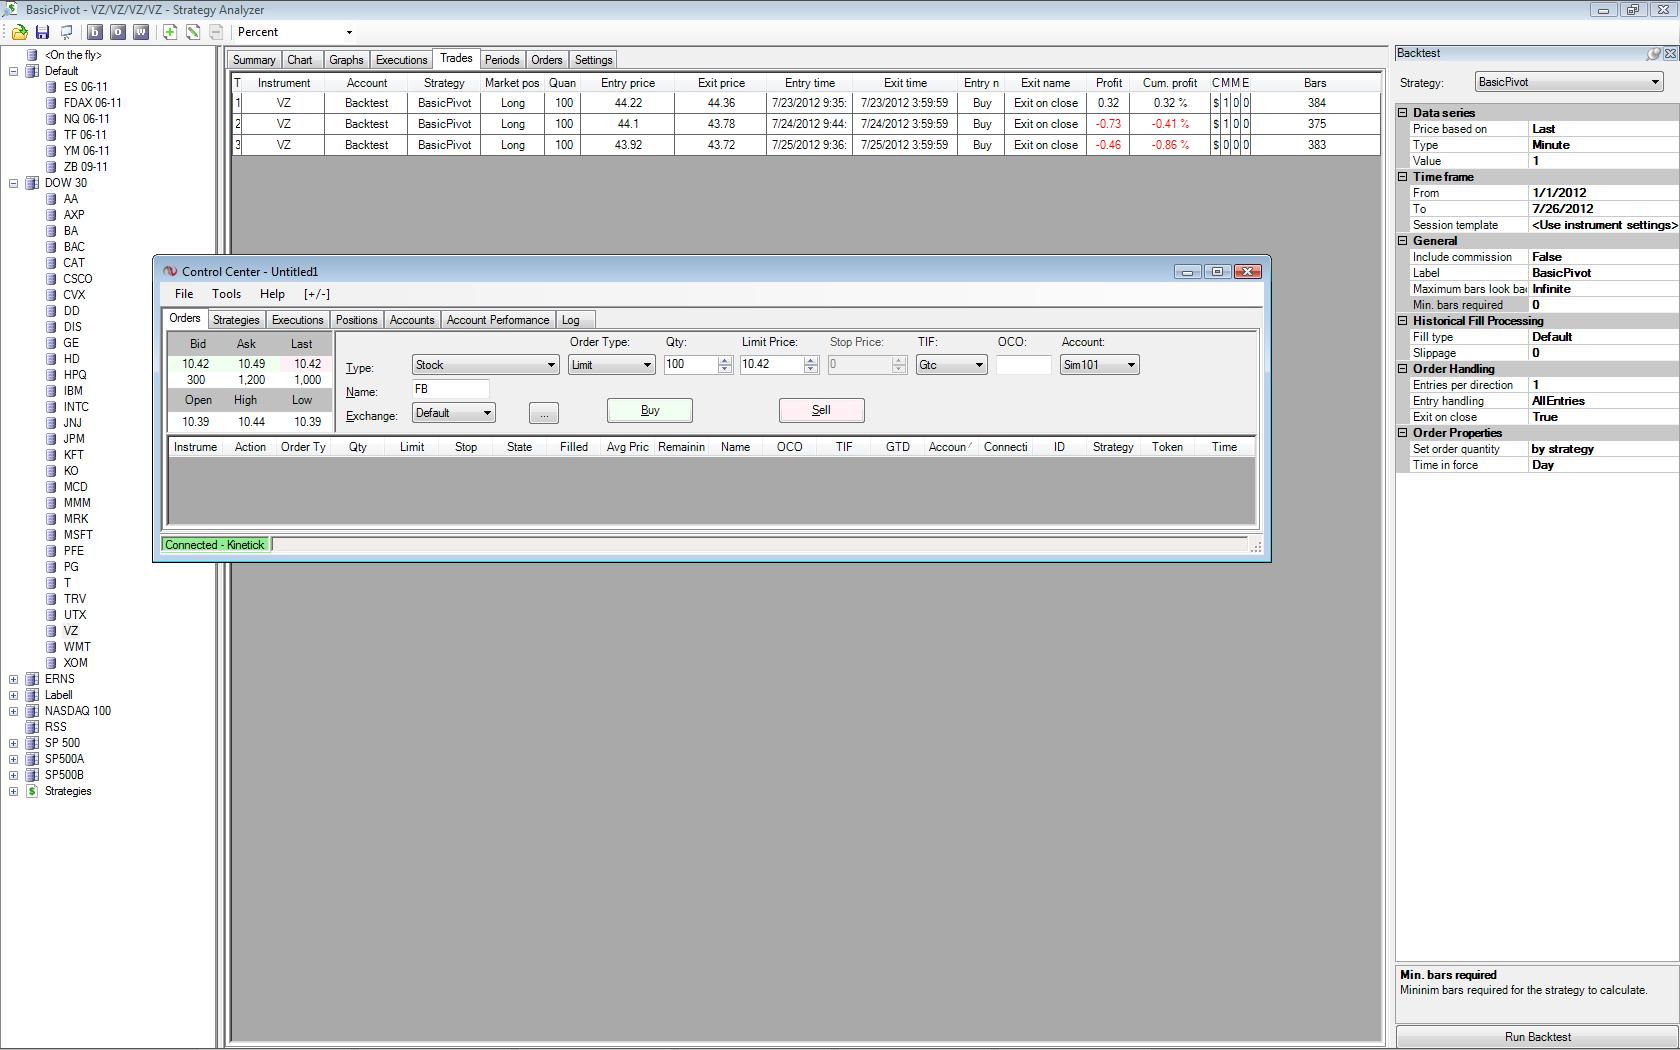The width and height of the screenshot is (1680, 1050).
Task: Open the Order Type dropdown showing Limit
Action: [647, 365]
